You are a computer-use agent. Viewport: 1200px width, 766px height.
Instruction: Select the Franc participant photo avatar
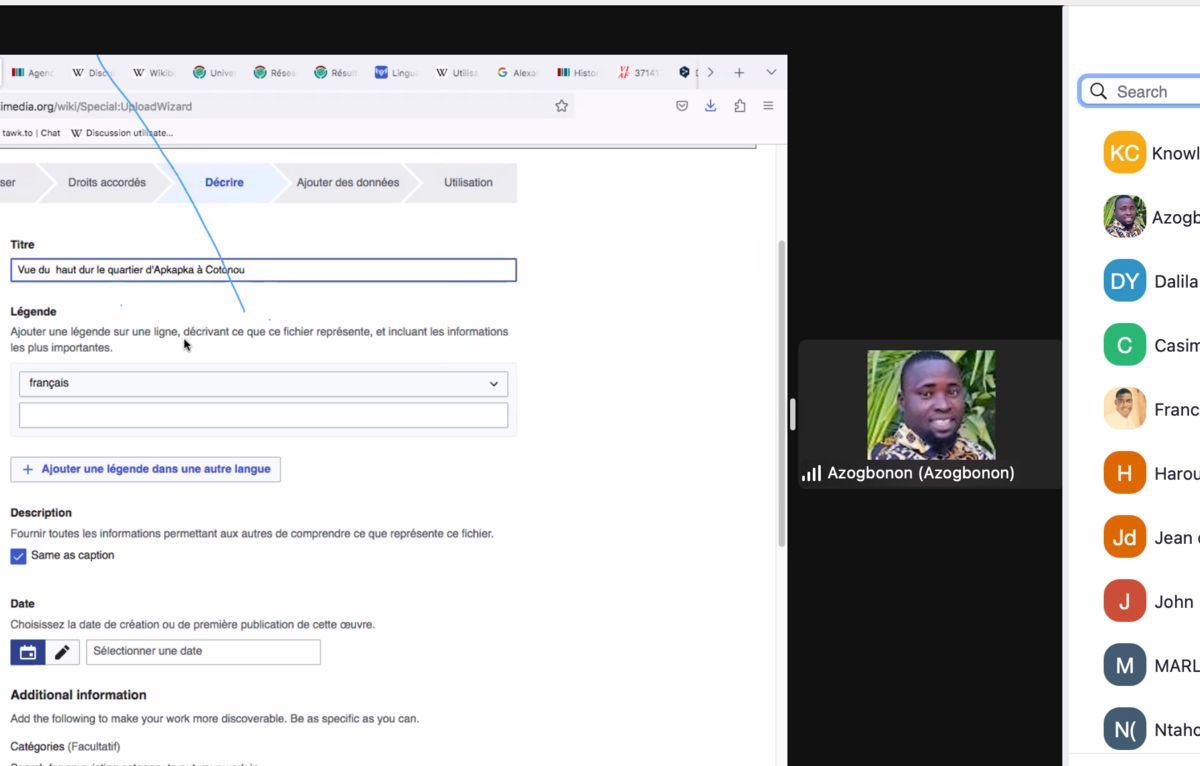1125,409
